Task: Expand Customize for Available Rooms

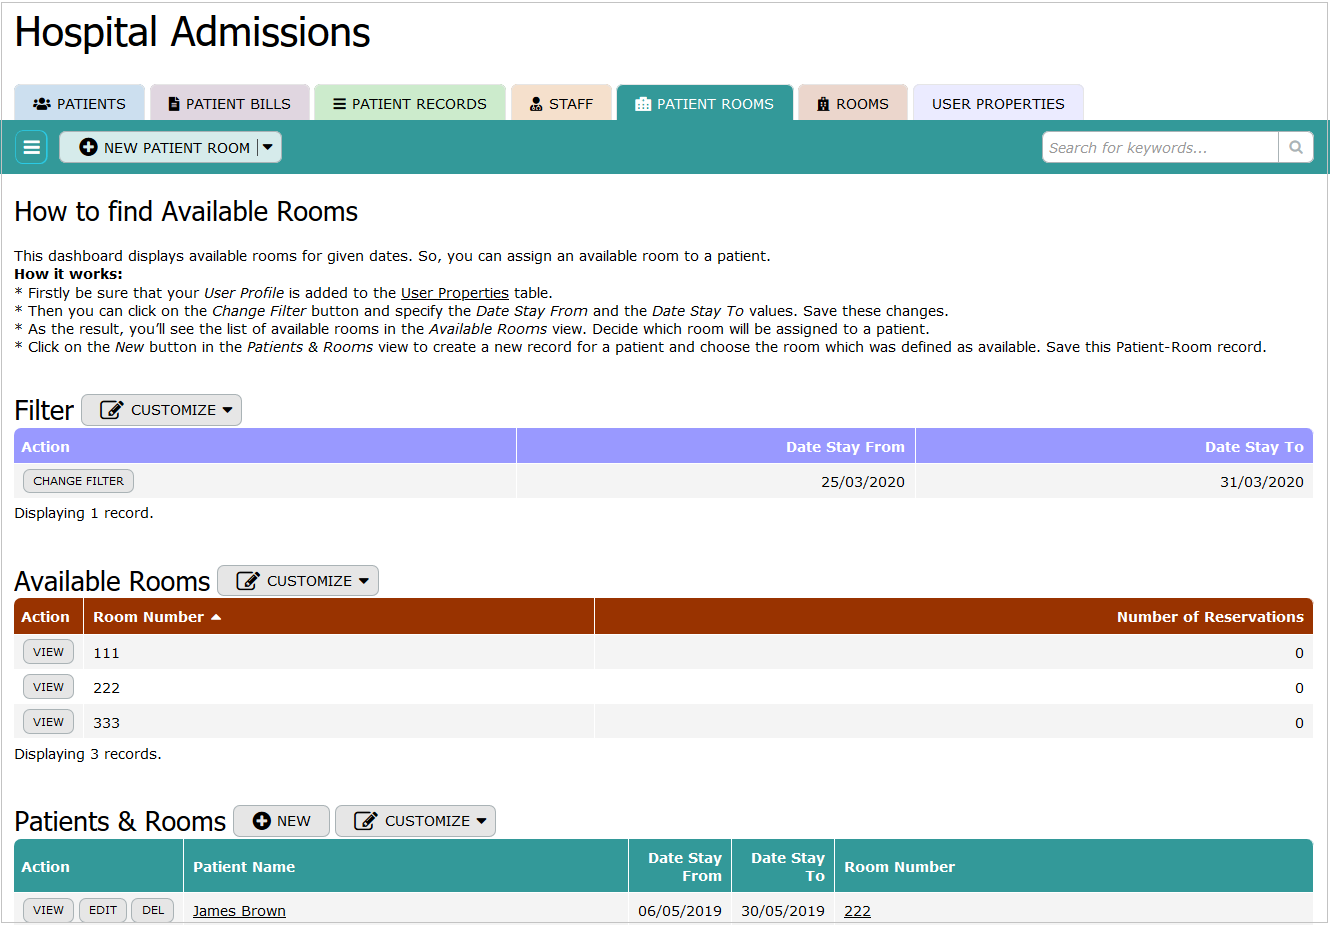Action: (x=298, y=581)
